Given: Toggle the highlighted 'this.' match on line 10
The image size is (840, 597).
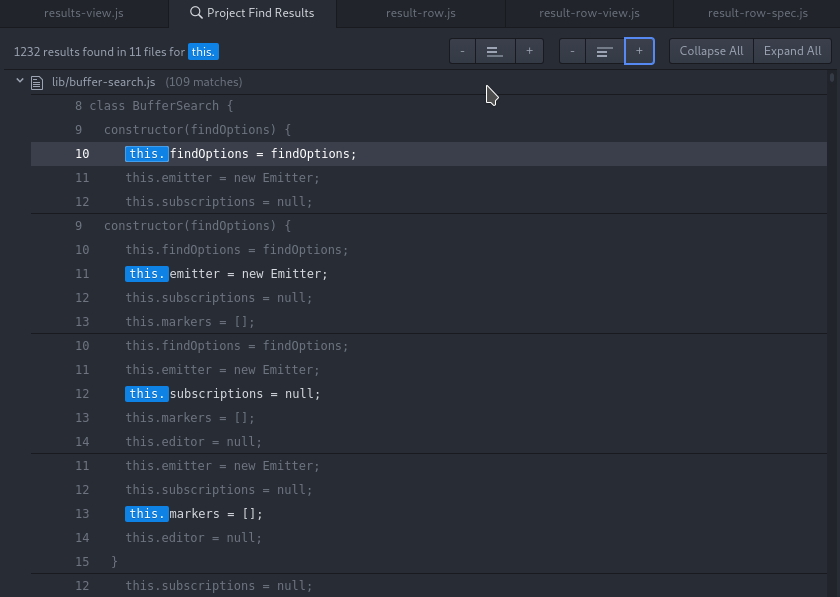Looking at the screenshot, I should click(x=146, y=154).
